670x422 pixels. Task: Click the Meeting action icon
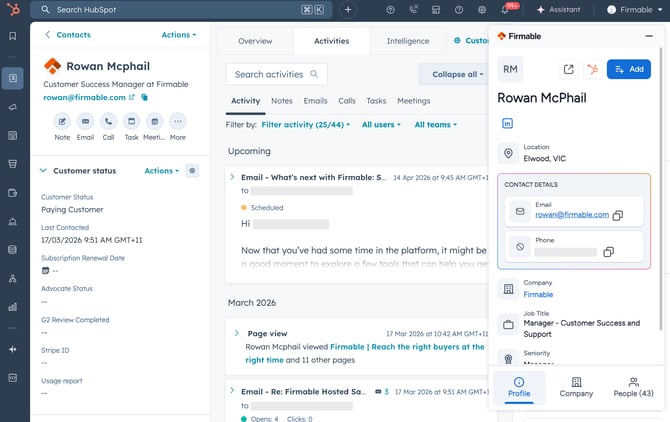pos(155,121)
